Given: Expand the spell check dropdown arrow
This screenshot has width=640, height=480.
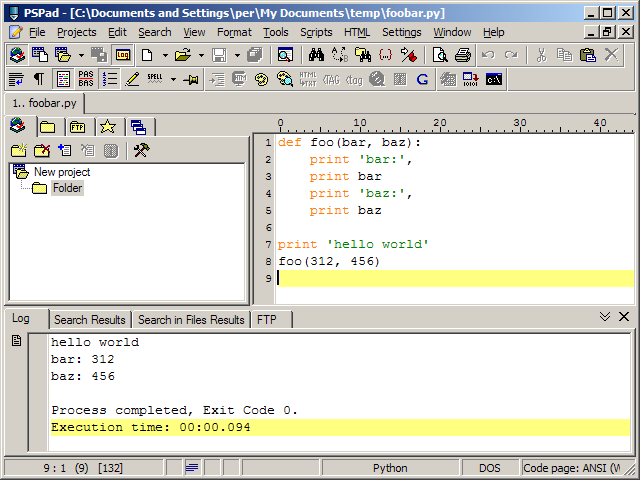Looking at the screenshot, I should click(x=173, y=79).
